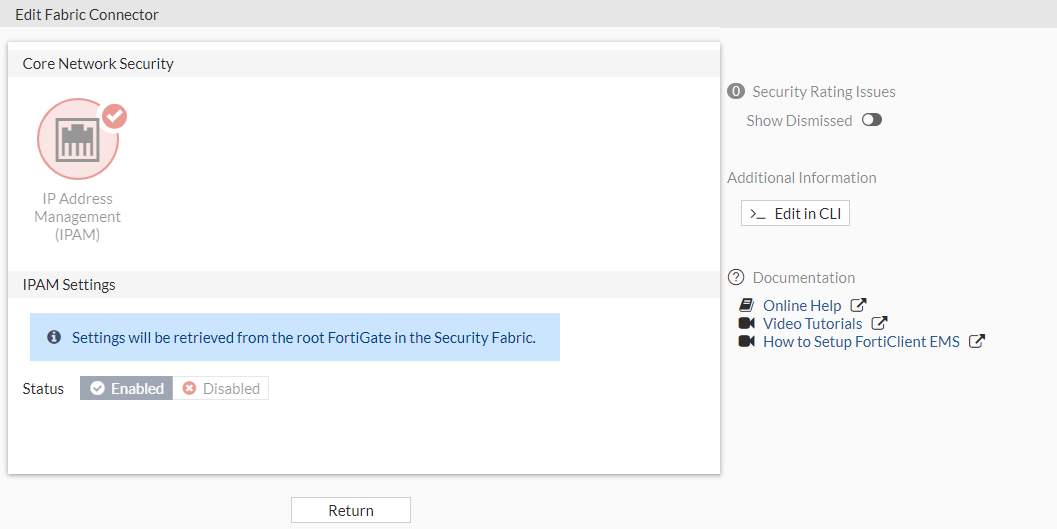The width and height of the screenshot is (1057, 529).
Task: Click external-link icon after FortiClient EMS link
Action: coord(977,341)
